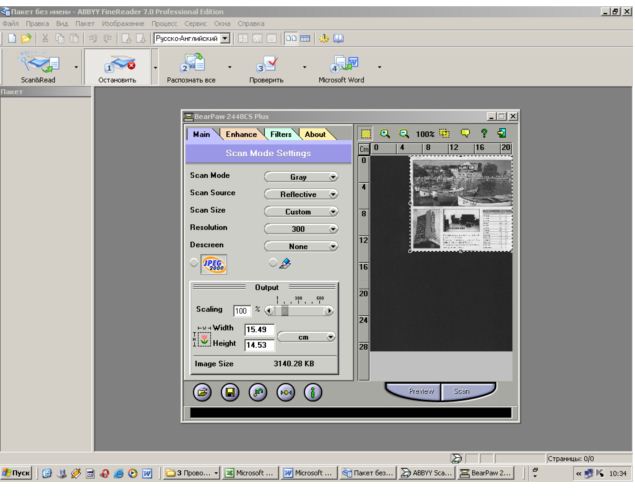
Task: Click the Scan&Read wizard icon
Action: (x=38, y=63)
